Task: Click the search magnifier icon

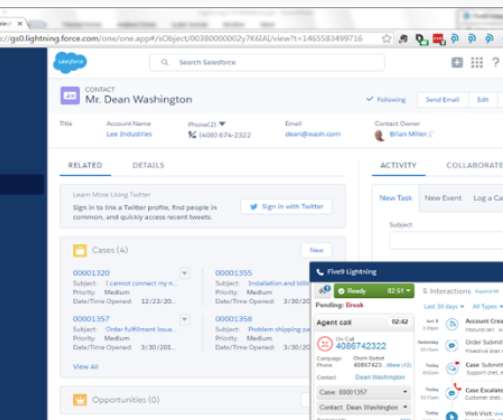Action: (x=164, y=62)
